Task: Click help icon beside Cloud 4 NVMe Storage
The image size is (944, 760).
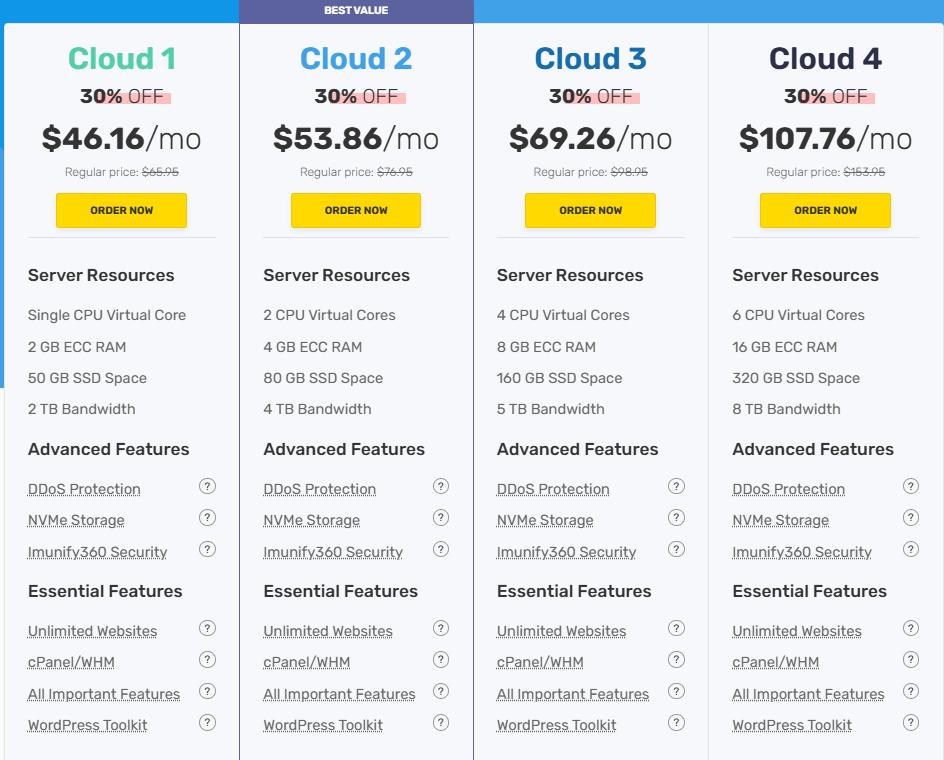Action: coord(910,518)
